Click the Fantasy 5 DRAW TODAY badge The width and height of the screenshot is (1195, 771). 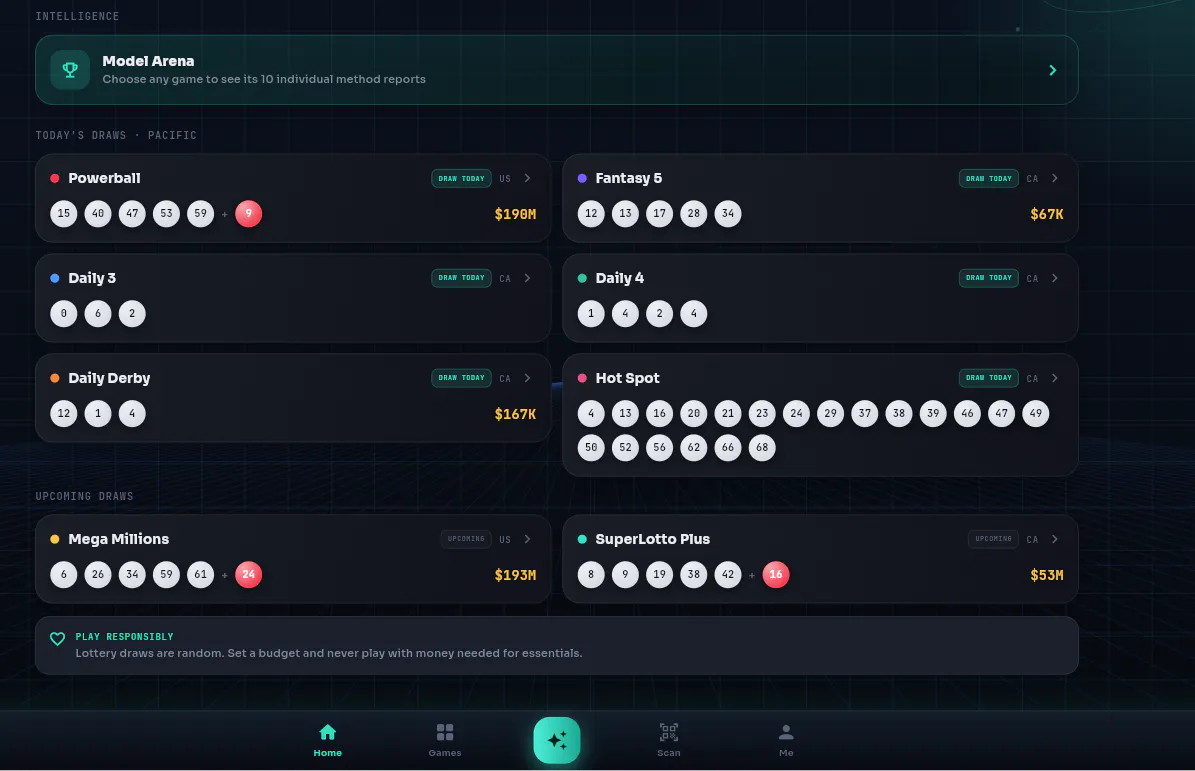coord(988,178)
